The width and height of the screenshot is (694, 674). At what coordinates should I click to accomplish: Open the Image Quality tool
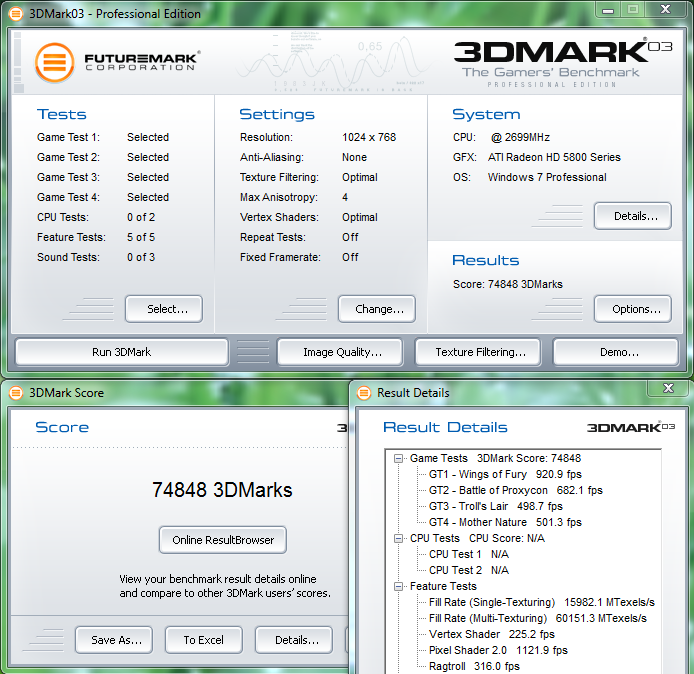point(340,352)
